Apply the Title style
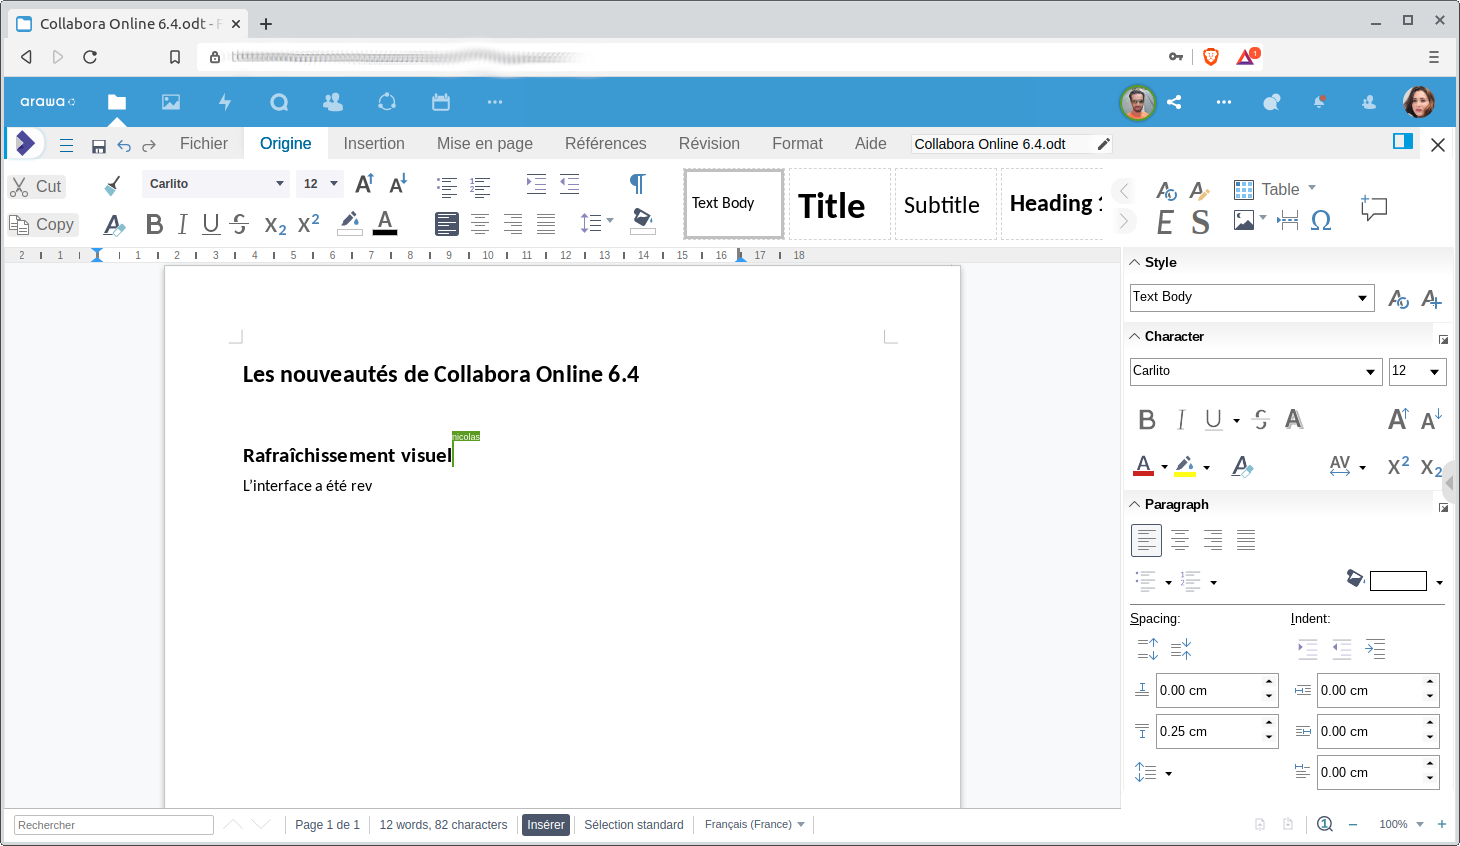The height and width of the screenshot is (846, 1460). 839,204
